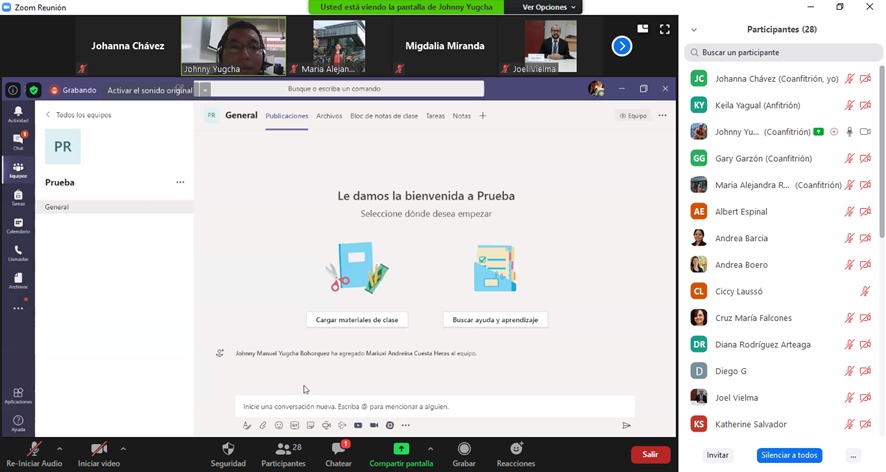Open Participantes in Zoom toolbar
This screenshot has height=472, width=886.
point(283,455)
